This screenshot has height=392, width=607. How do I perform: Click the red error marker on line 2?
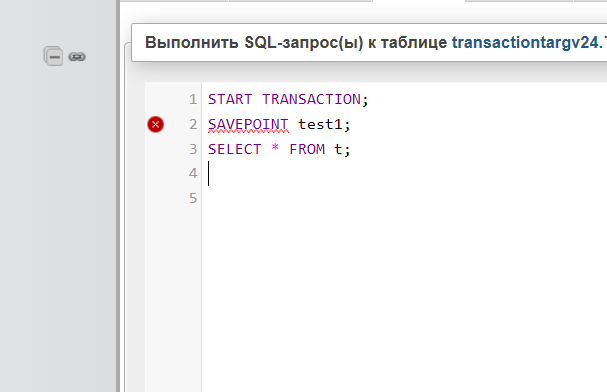click(156, 124)
